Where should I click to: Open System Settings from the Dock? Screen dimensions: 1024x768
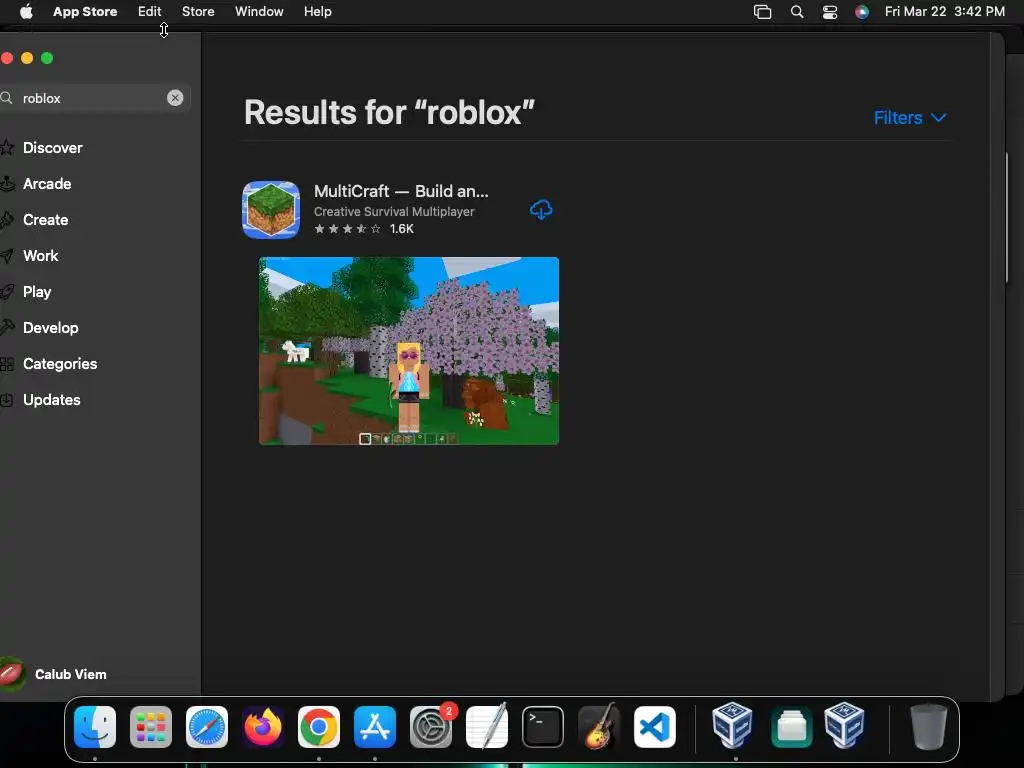431,727
